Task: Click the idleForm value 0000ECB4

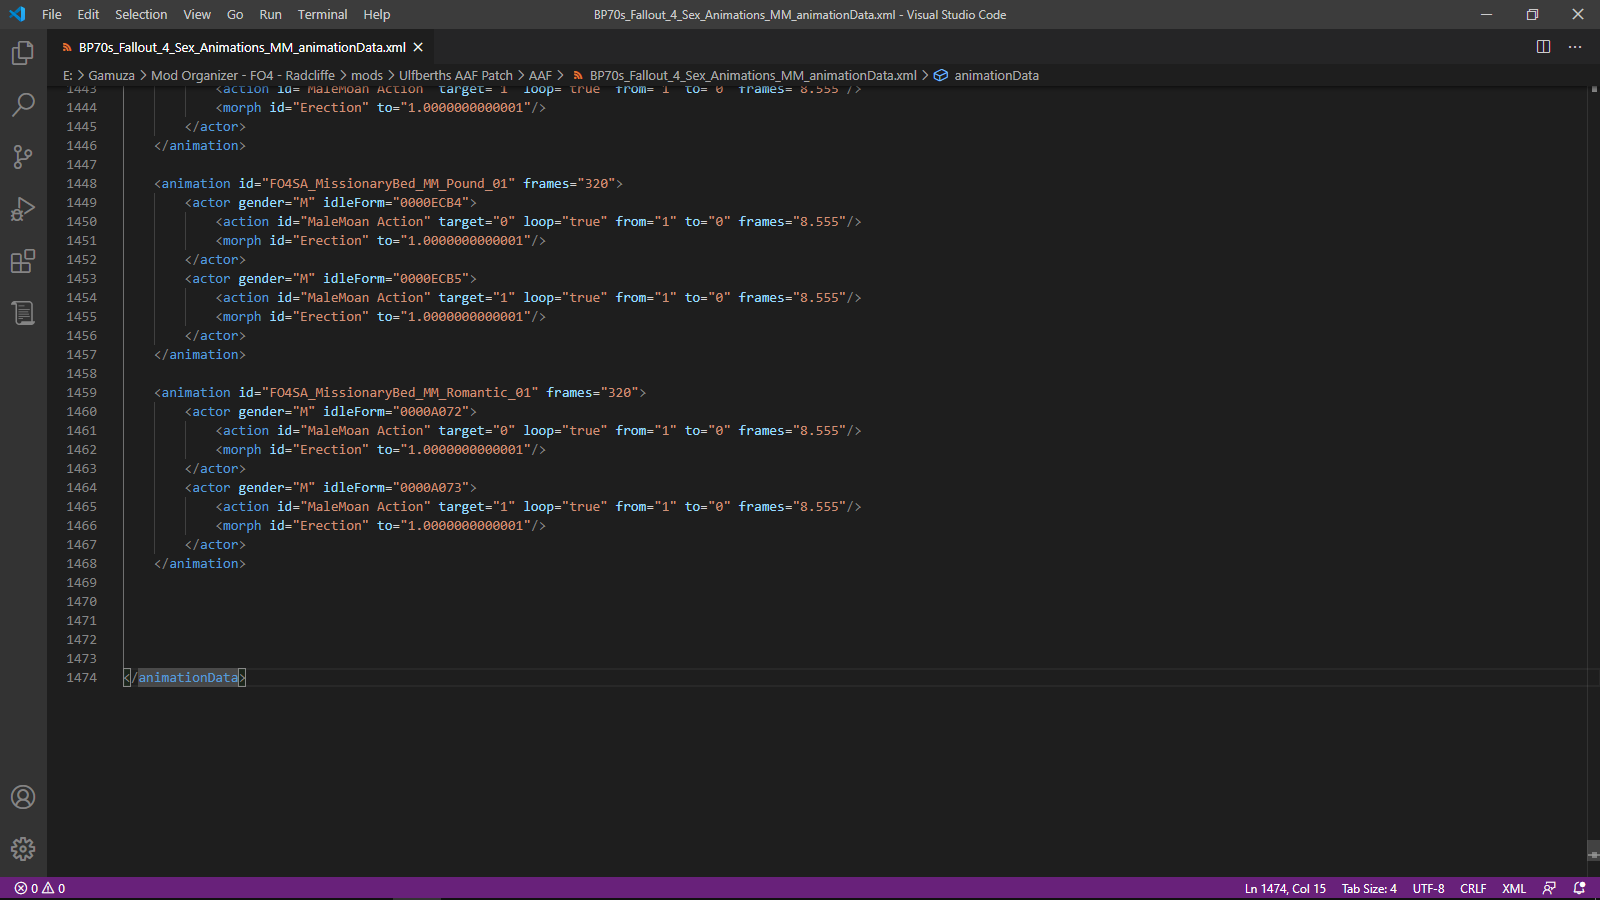Action: coord(431,202)
